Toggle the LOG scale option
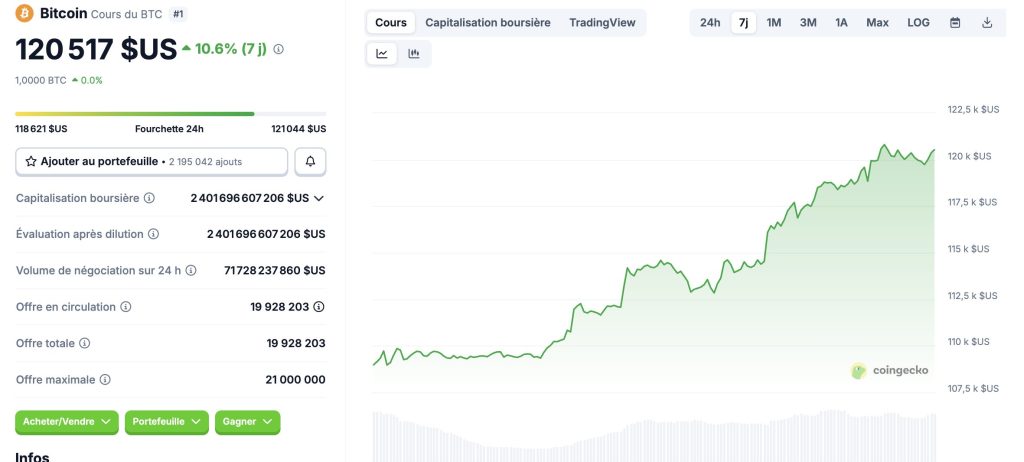Image resolution: width=1024 pixels, height=462 pixels. pos(918,22)
